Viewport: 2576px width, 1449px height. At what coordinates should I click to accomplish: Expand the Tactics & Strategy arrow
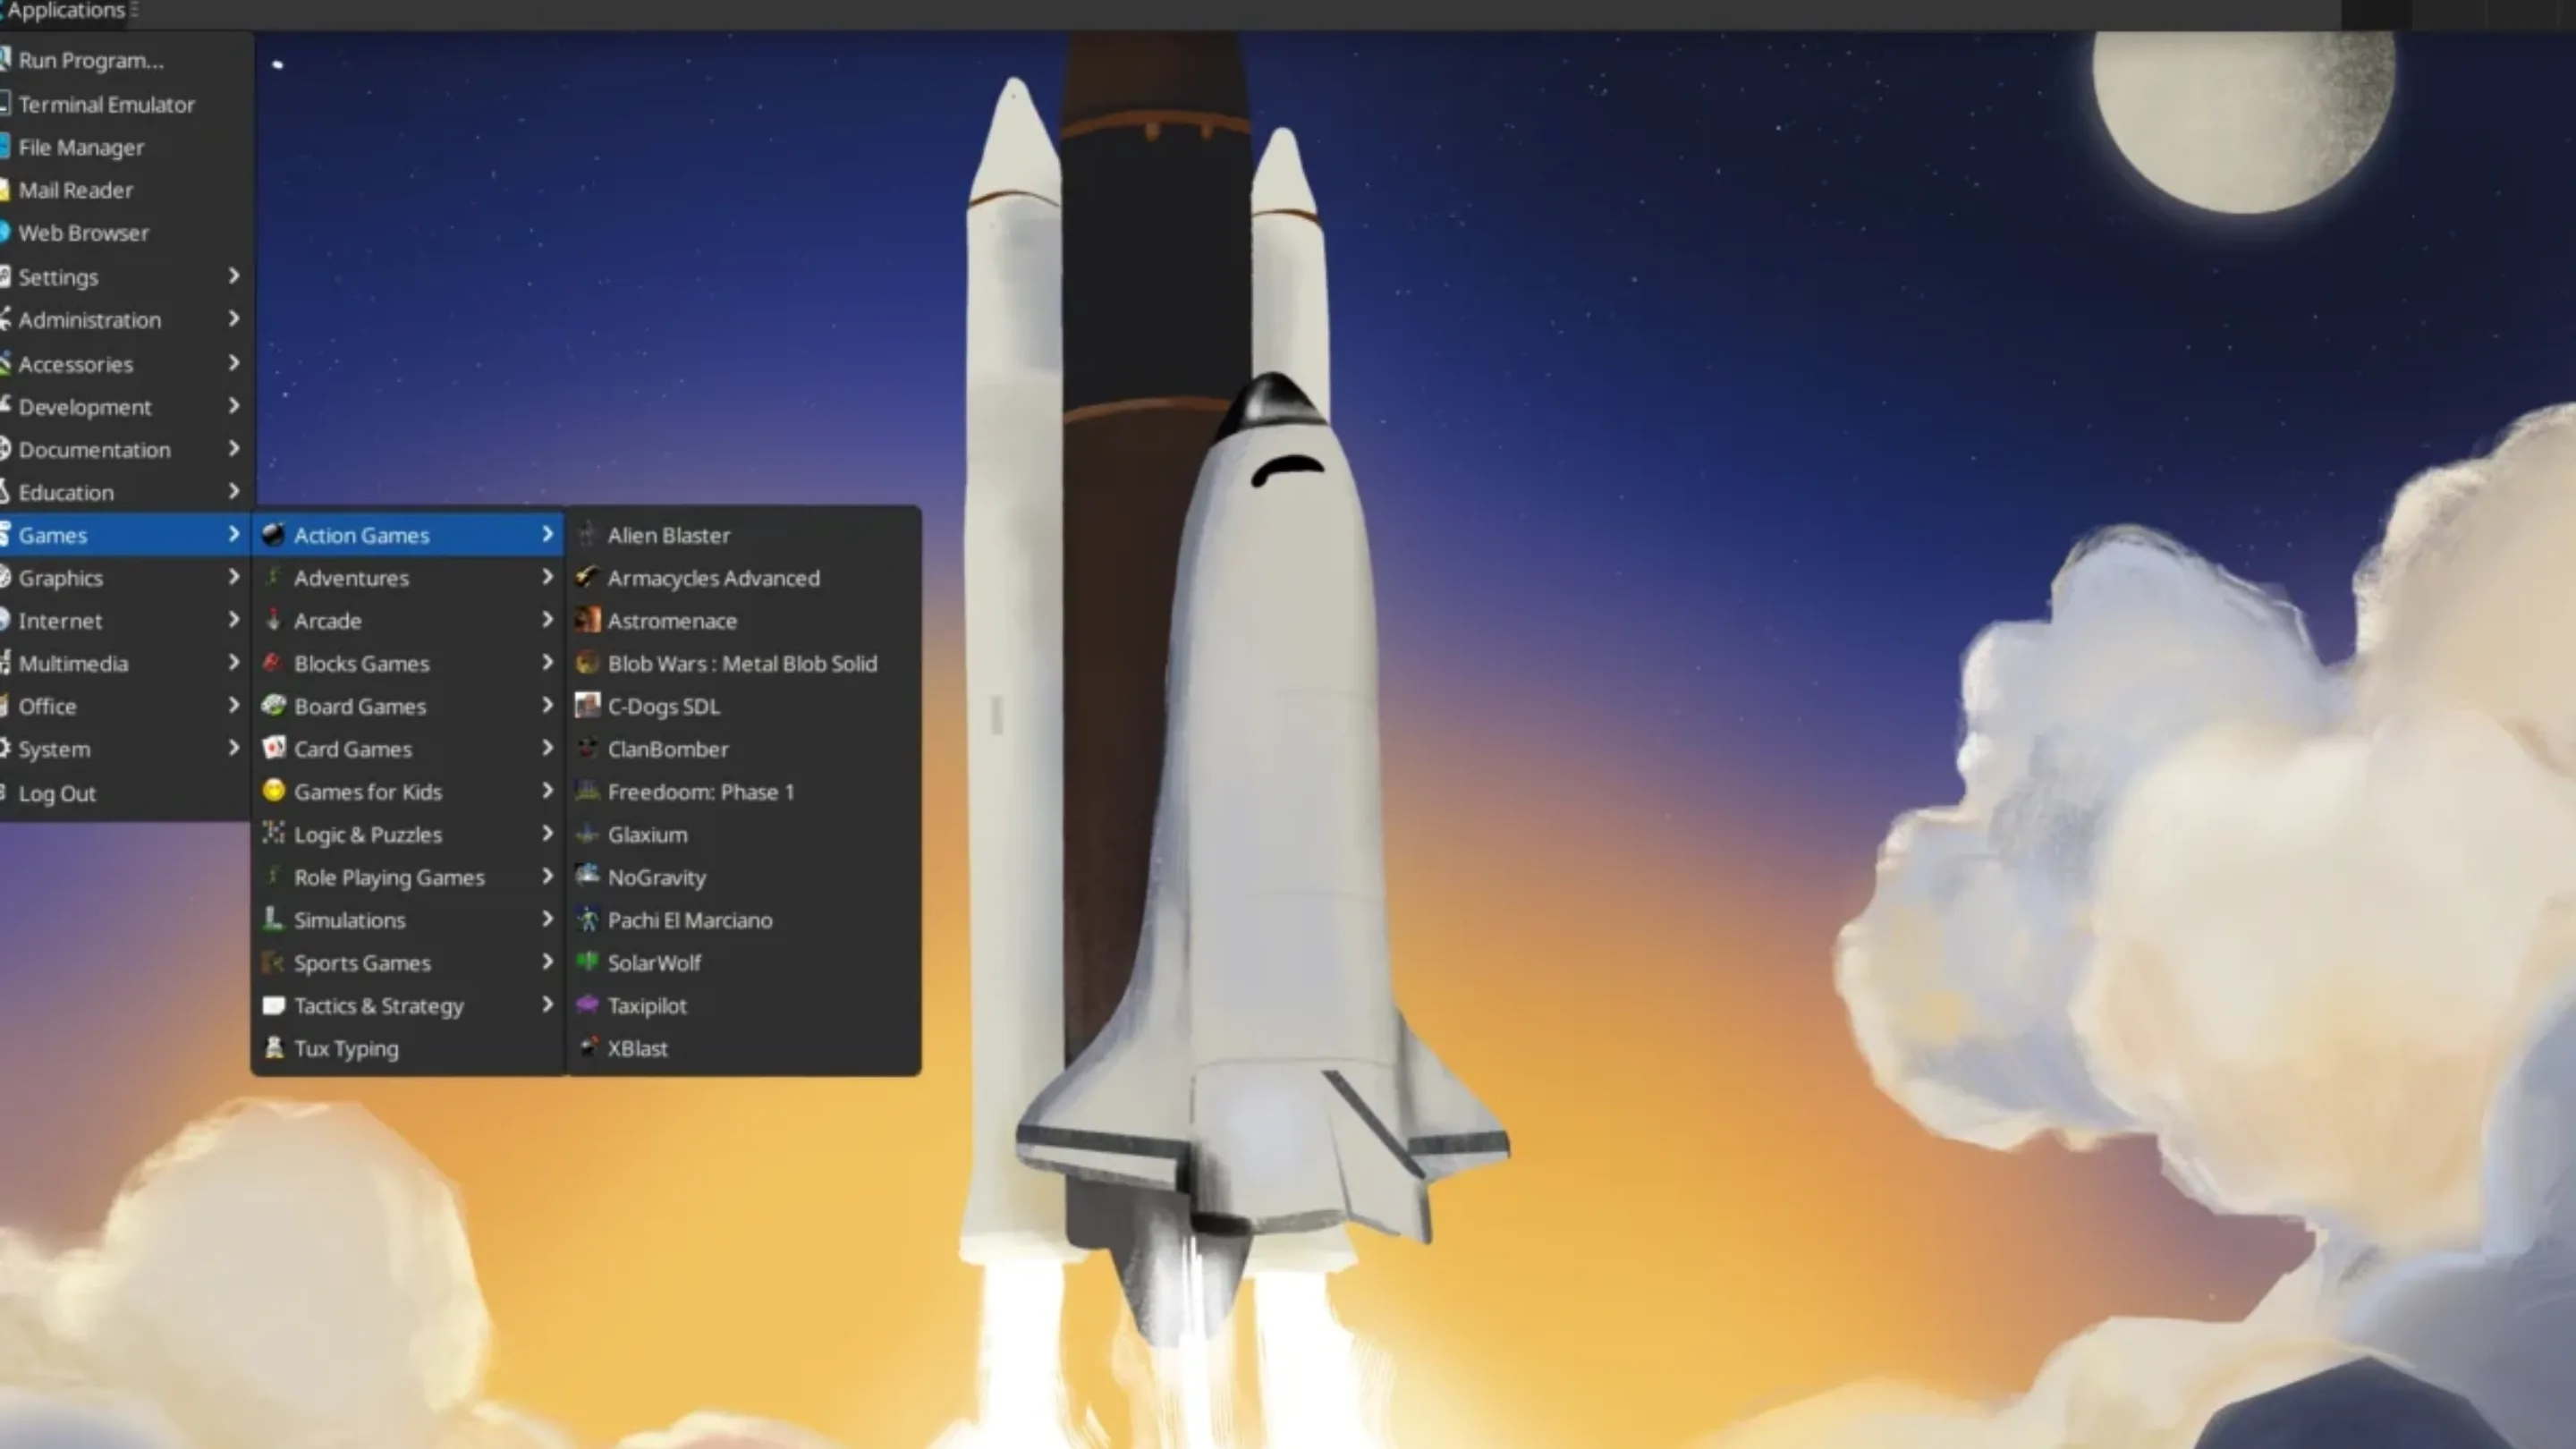547,1005
